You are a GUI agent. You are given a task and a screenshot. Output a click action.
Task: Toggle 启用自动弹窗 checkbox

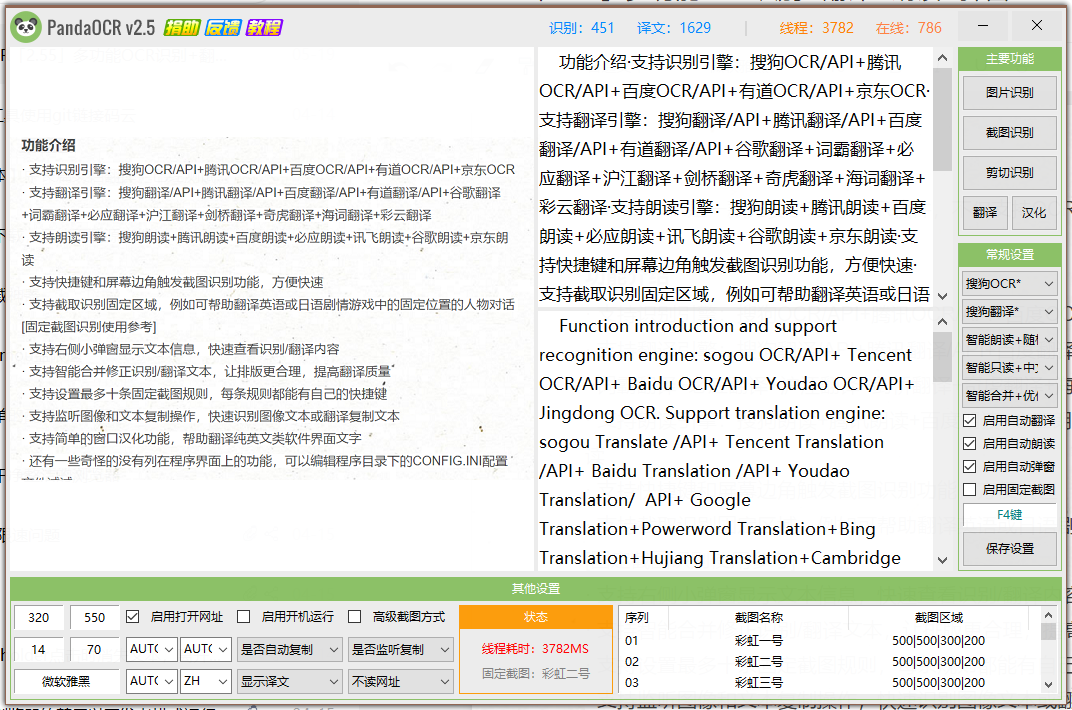tap(969, 467)
